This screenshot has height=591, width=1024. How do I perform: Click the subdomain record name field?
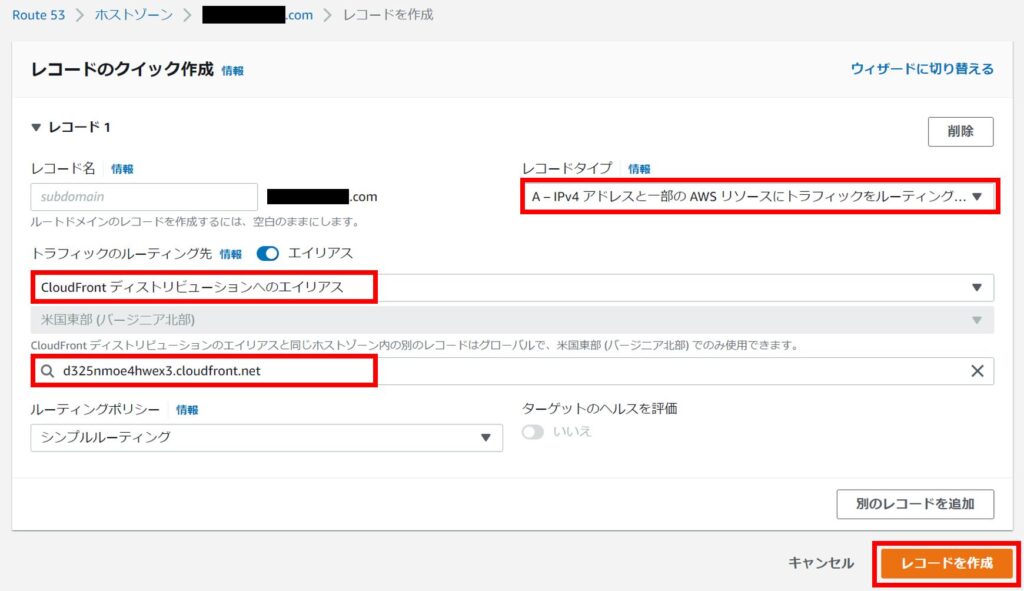(x=144, y=197)
